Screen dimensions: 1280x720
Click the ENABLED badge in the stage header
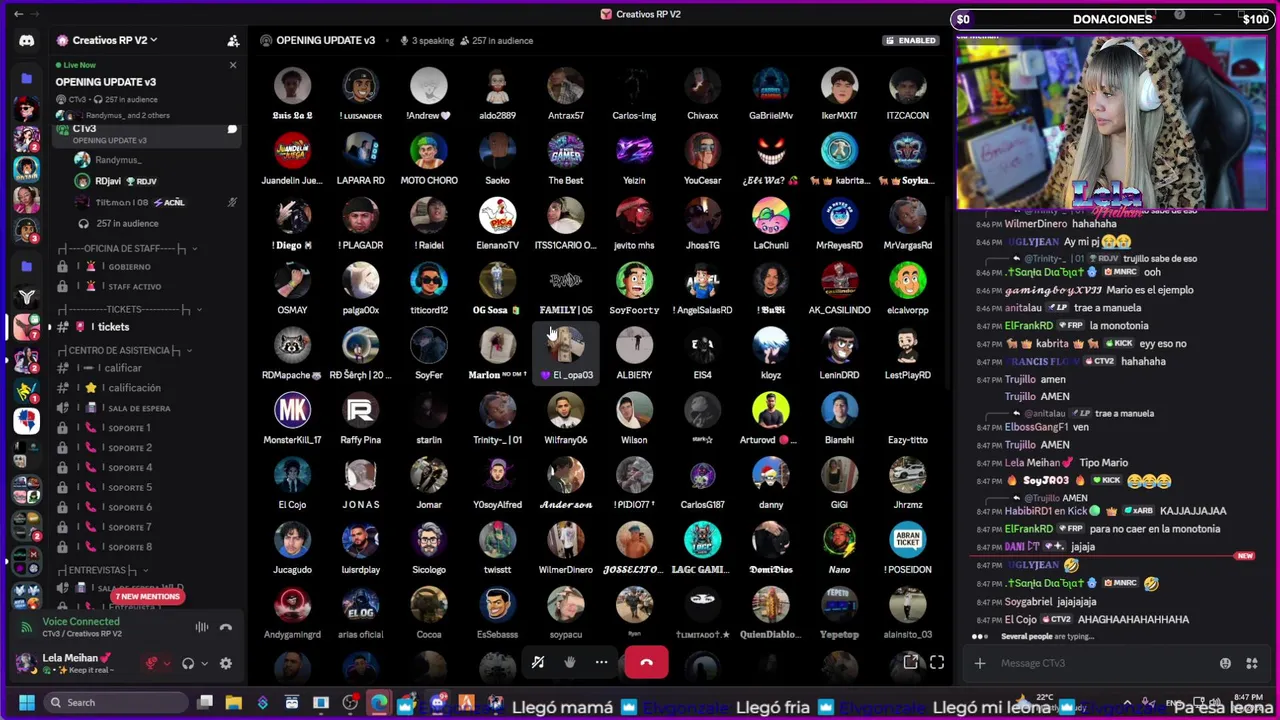911,41
